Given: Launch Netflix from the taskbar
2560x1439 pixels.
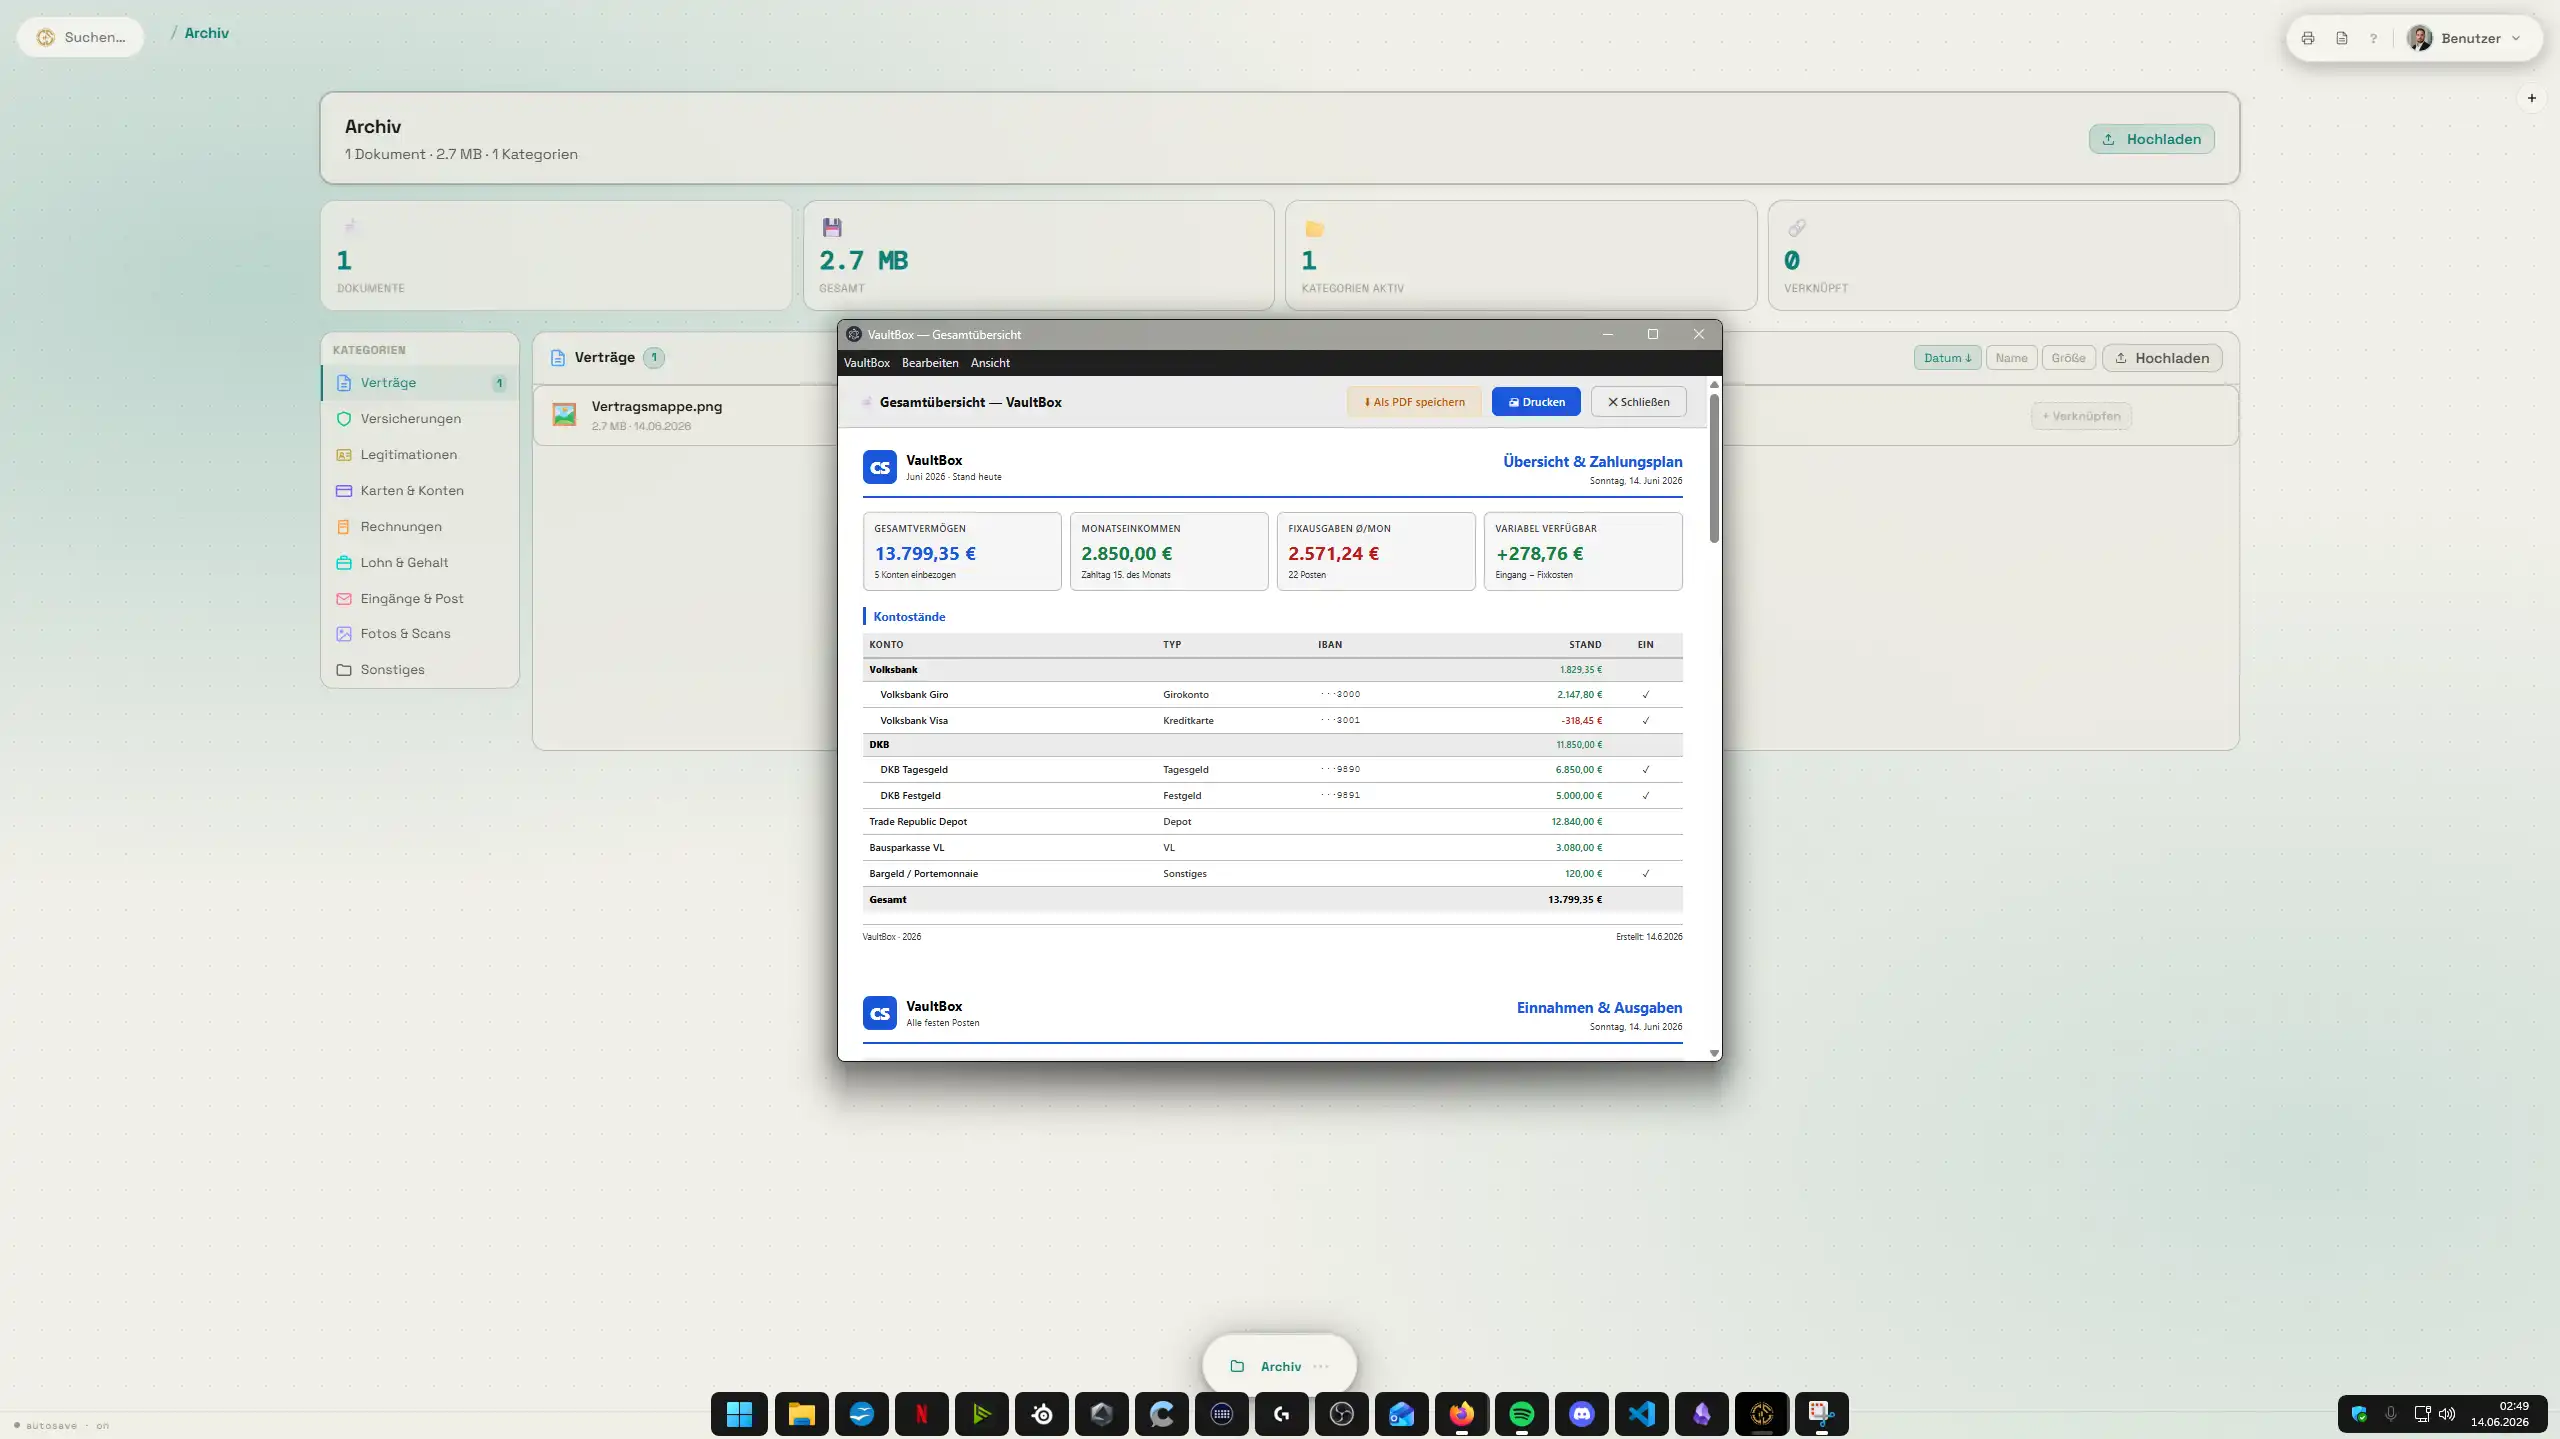Looking at the screenshot, I should coord(921,1414).
